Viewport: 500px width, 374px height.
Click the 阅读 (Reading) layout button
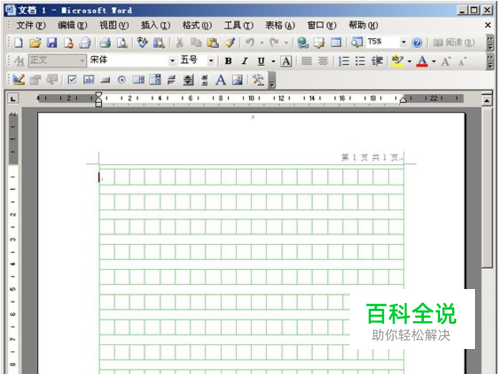pos(453,43)
